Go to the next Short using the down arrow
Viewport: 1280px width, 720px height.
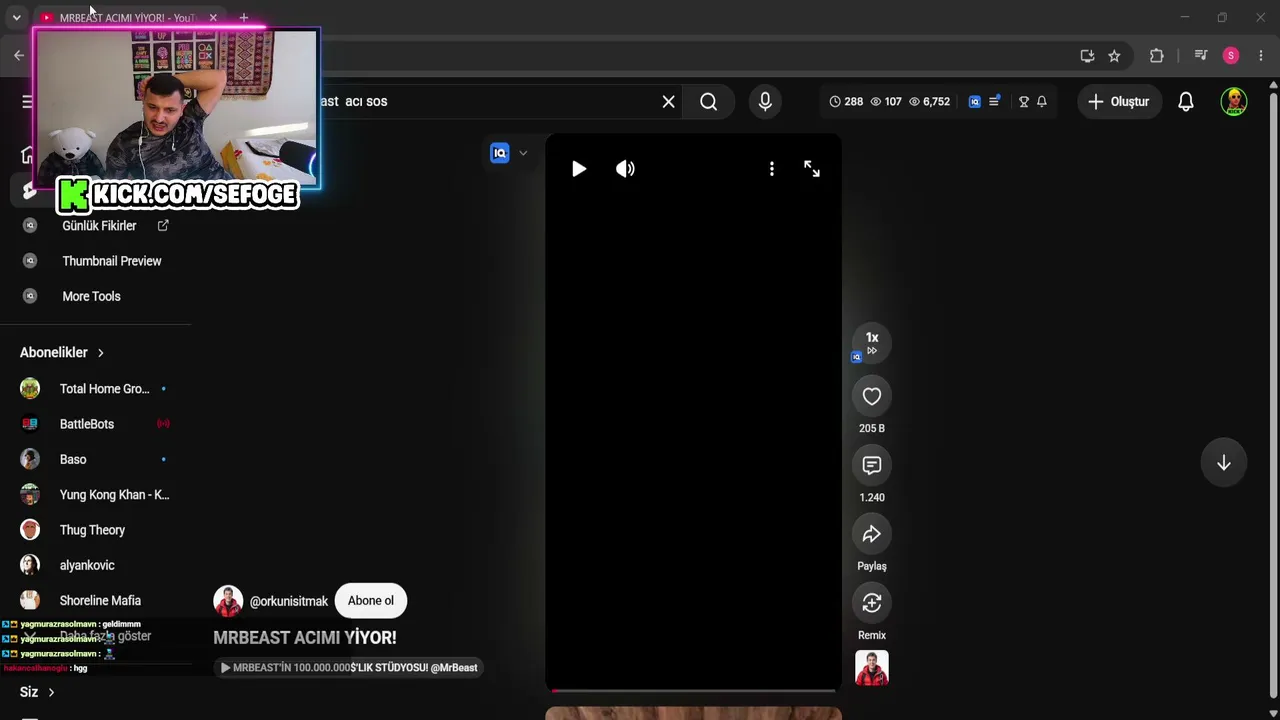[1224, 463]
